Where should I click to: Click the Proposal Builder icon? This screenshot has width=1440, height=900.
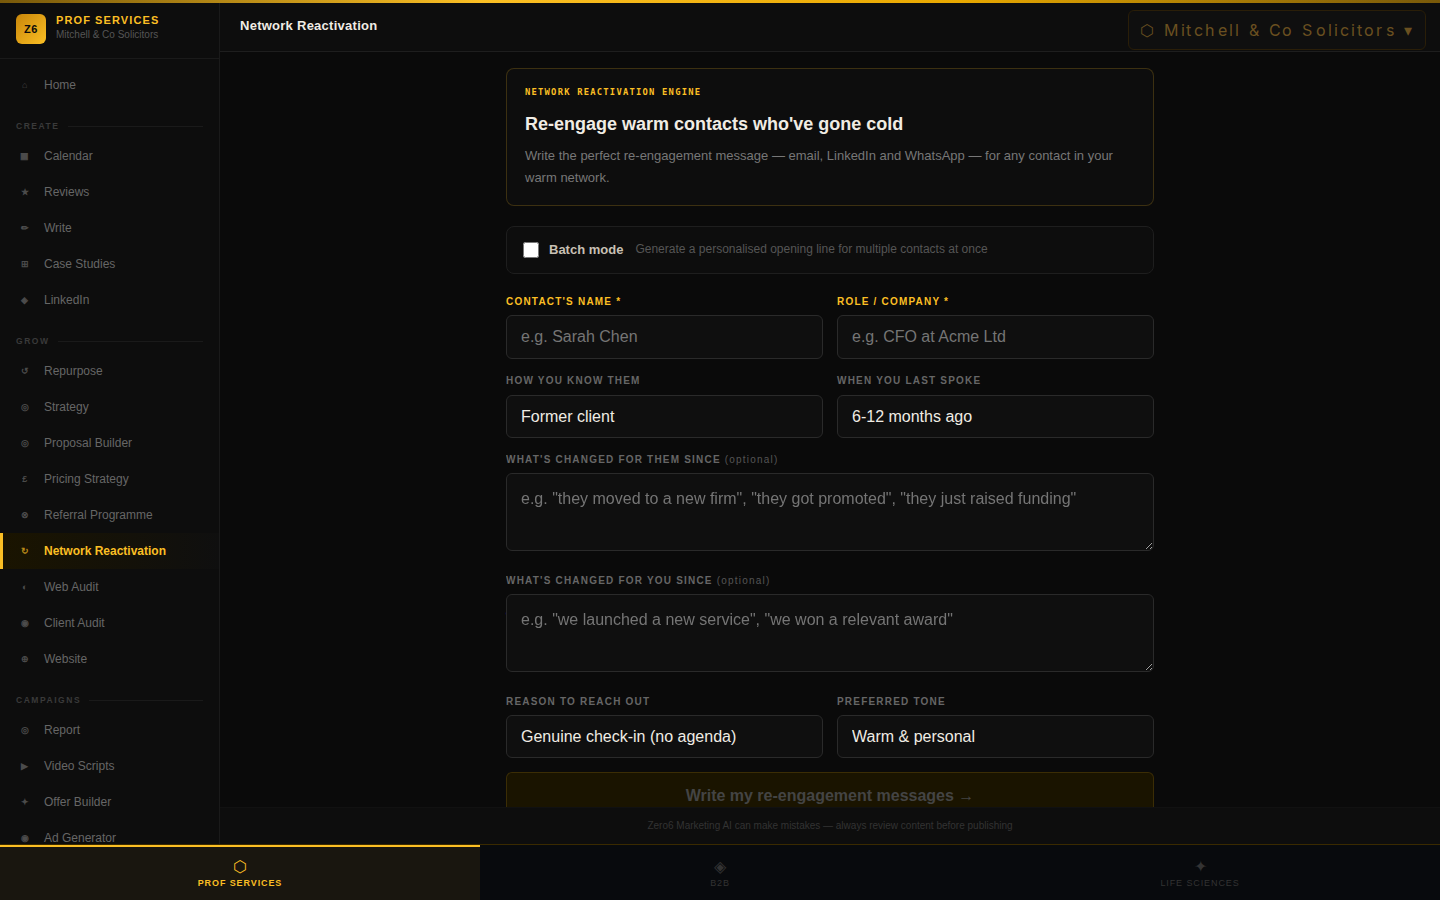(x=24, y=444)
